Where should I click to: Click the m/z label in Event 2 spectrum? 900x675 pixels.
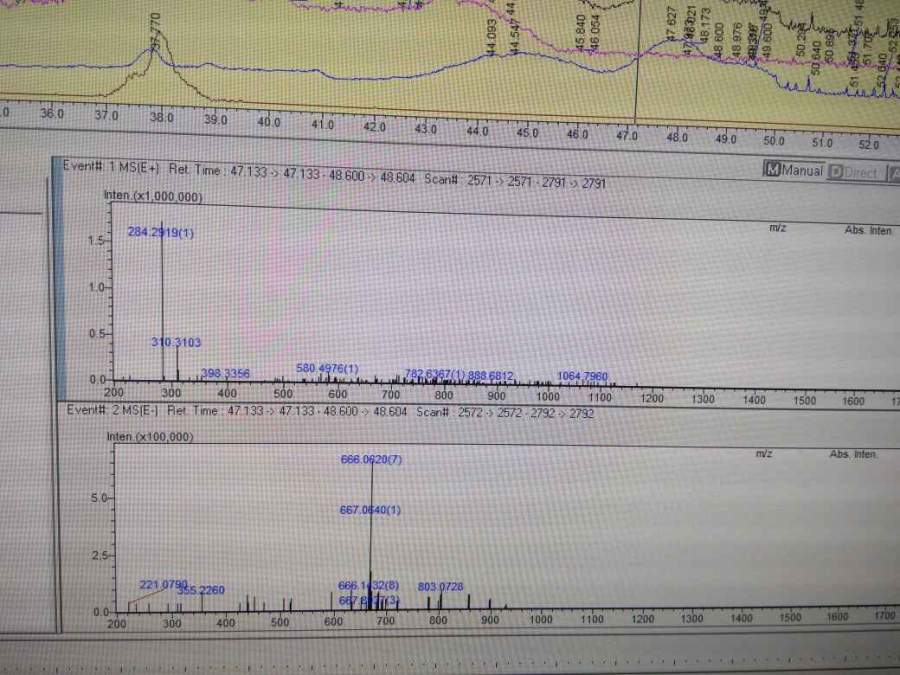pos(764,453)
